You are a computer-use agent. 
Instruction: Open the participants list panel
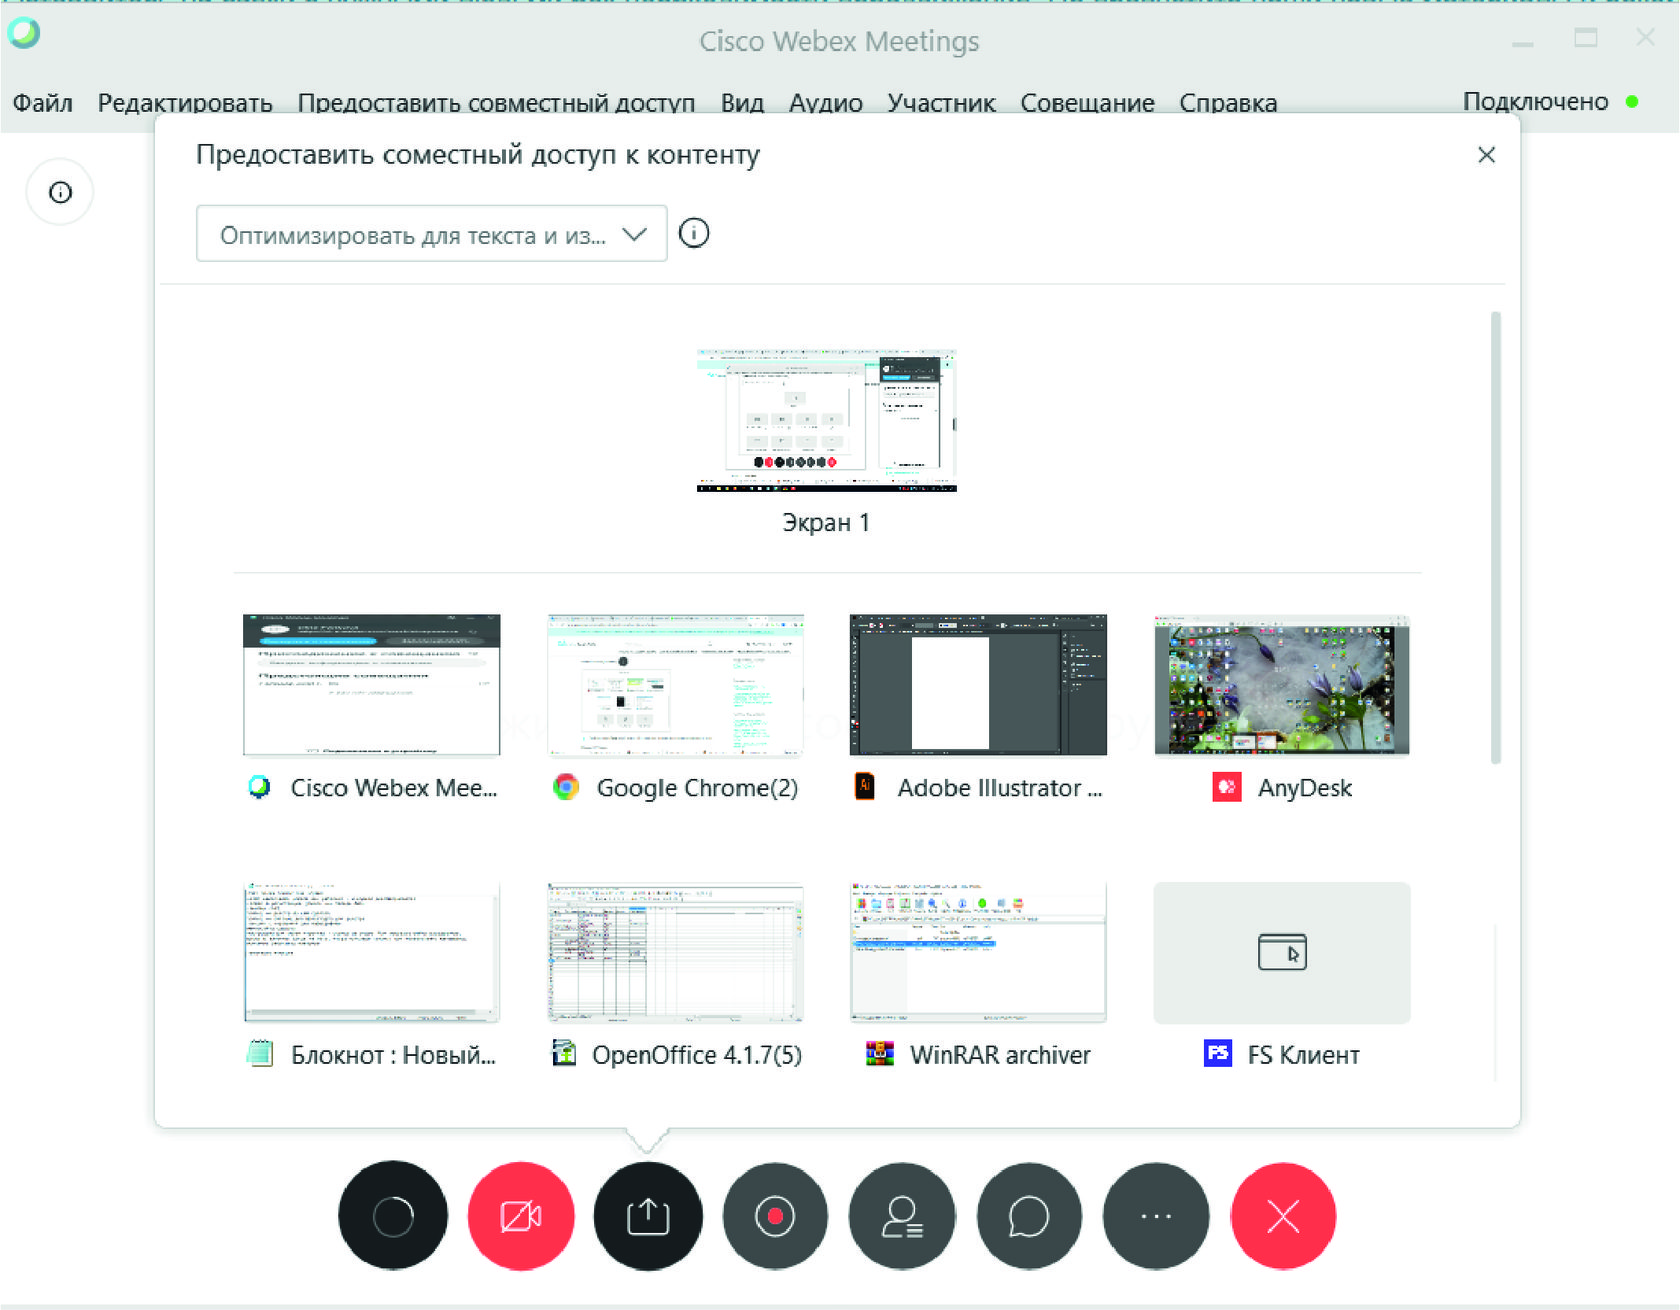(x=902, y=1216)
